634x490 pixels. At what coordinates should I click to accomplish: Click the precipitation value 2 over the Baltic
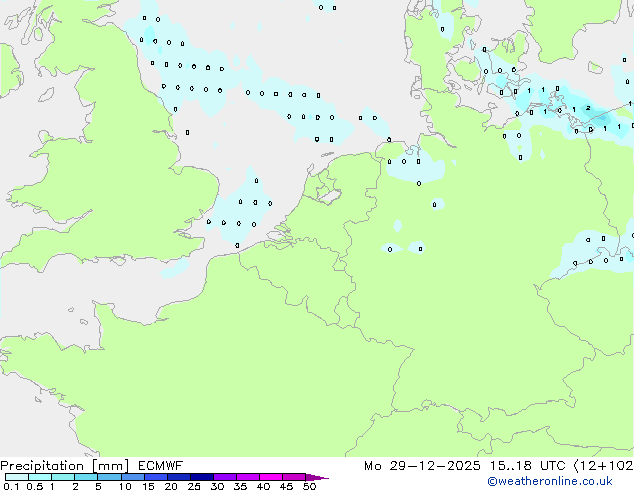pyautogui.click(x=587, y=108)
